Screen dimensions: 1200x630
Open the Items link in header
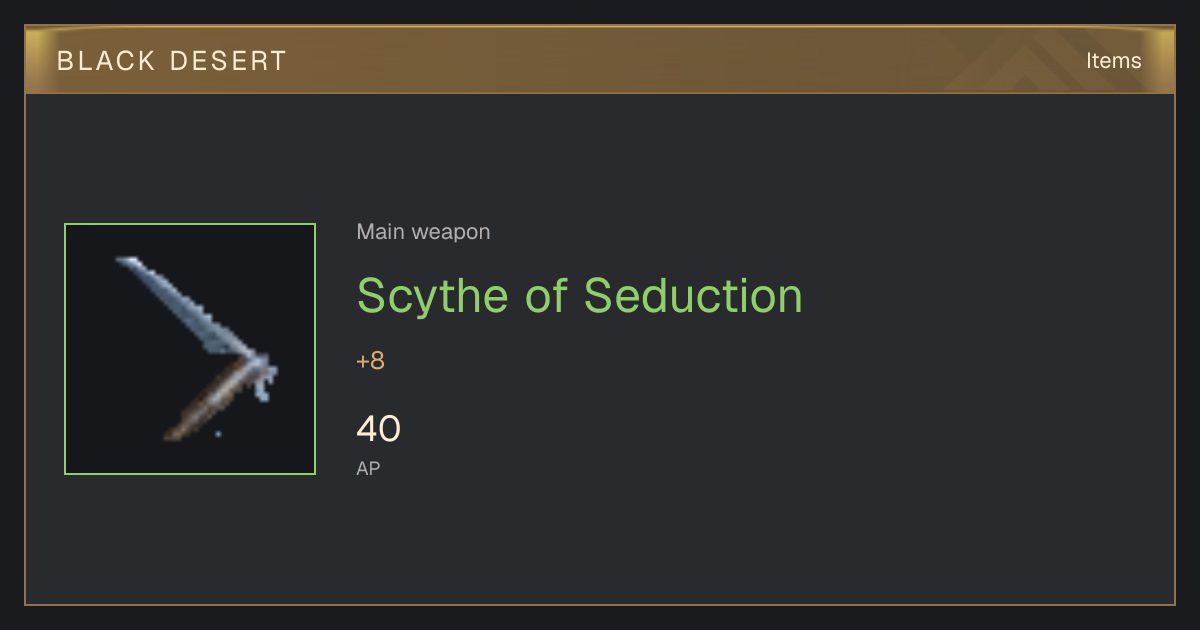pos(1113,60)
